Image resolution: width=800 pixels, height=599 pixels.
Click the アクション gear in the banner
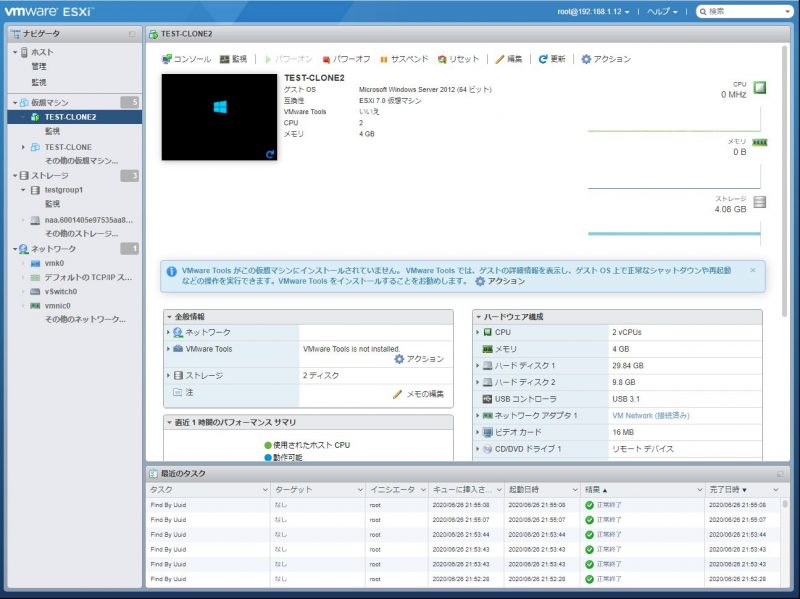(480, 281)
